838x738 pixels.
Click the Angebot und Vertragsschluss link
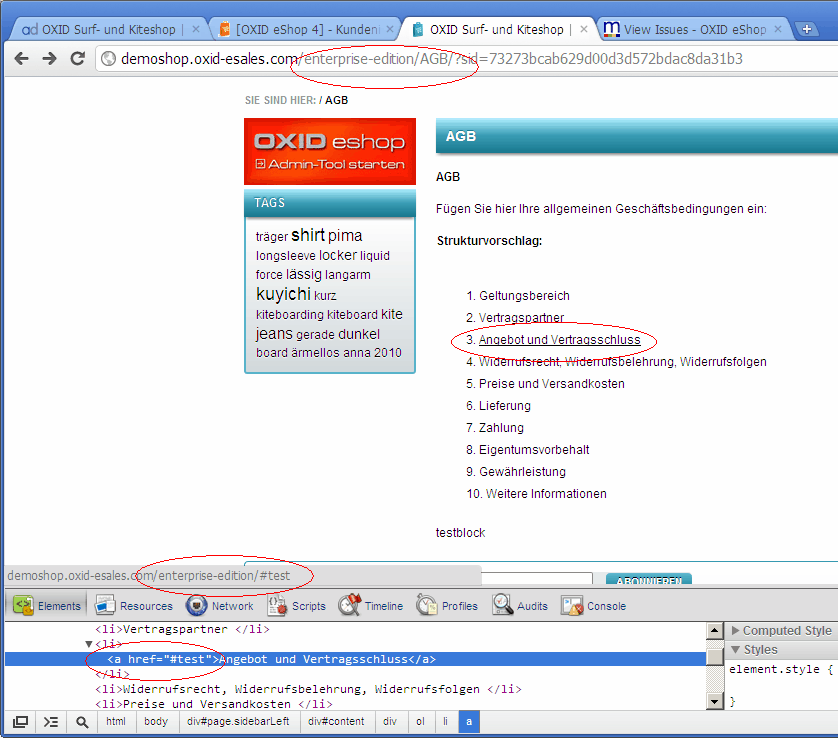[559, 340]
